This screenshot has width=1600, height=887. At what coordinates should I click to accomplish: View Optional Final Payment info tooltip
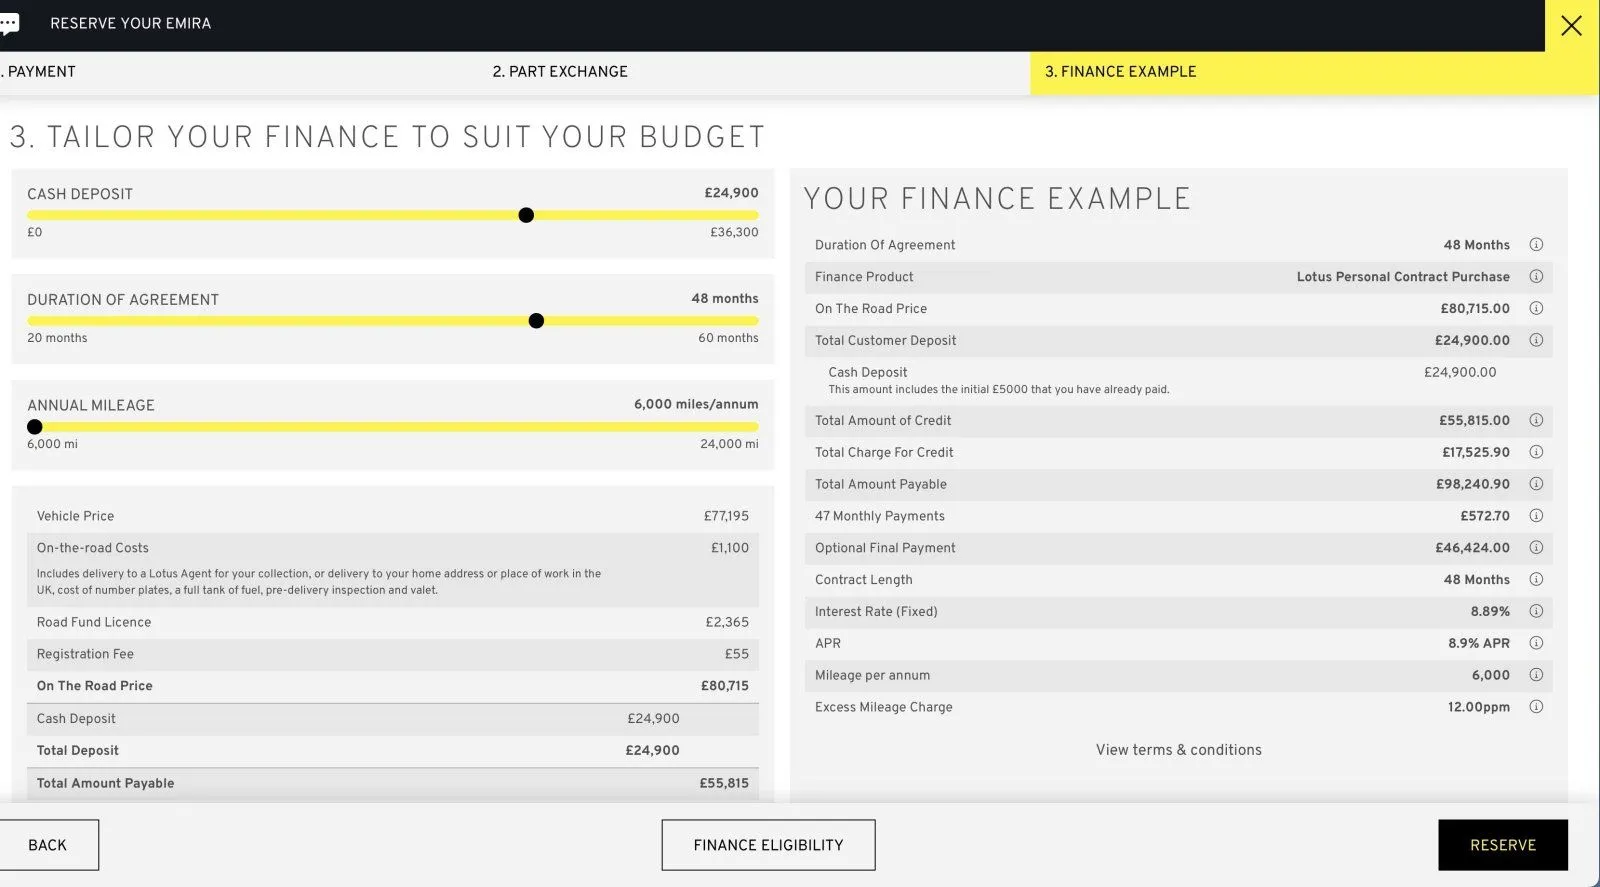1536,548
